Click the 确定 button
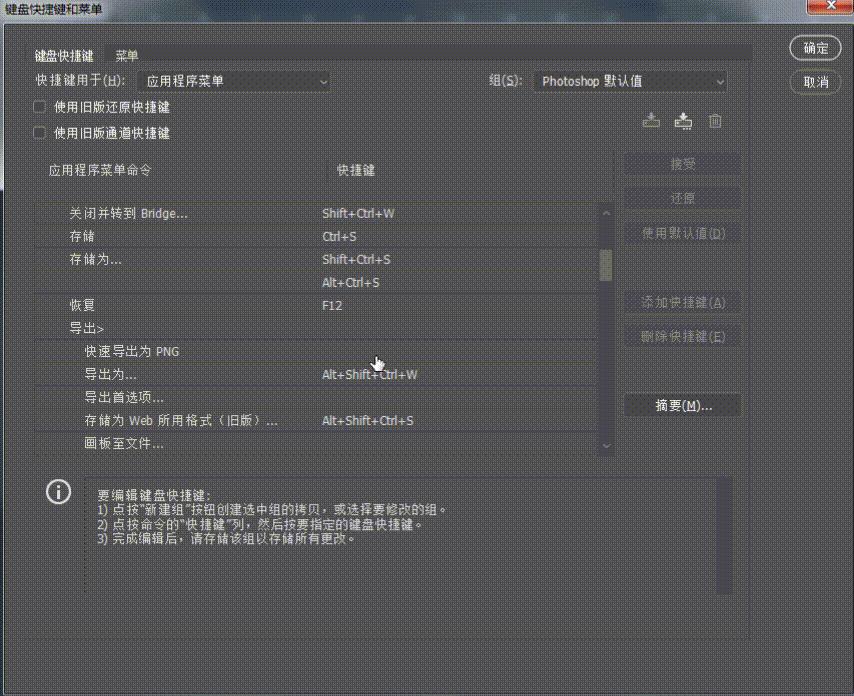The image size is (854, 696). 815,47
